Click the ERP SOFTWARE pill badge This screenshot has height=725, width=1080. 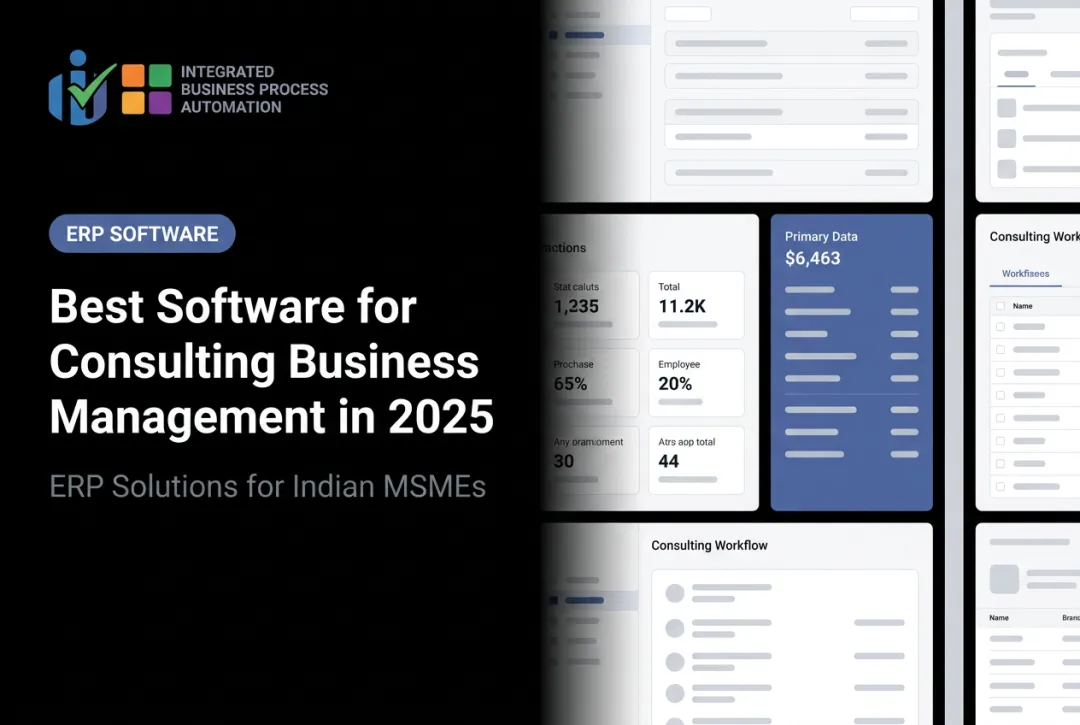(142, 233)
